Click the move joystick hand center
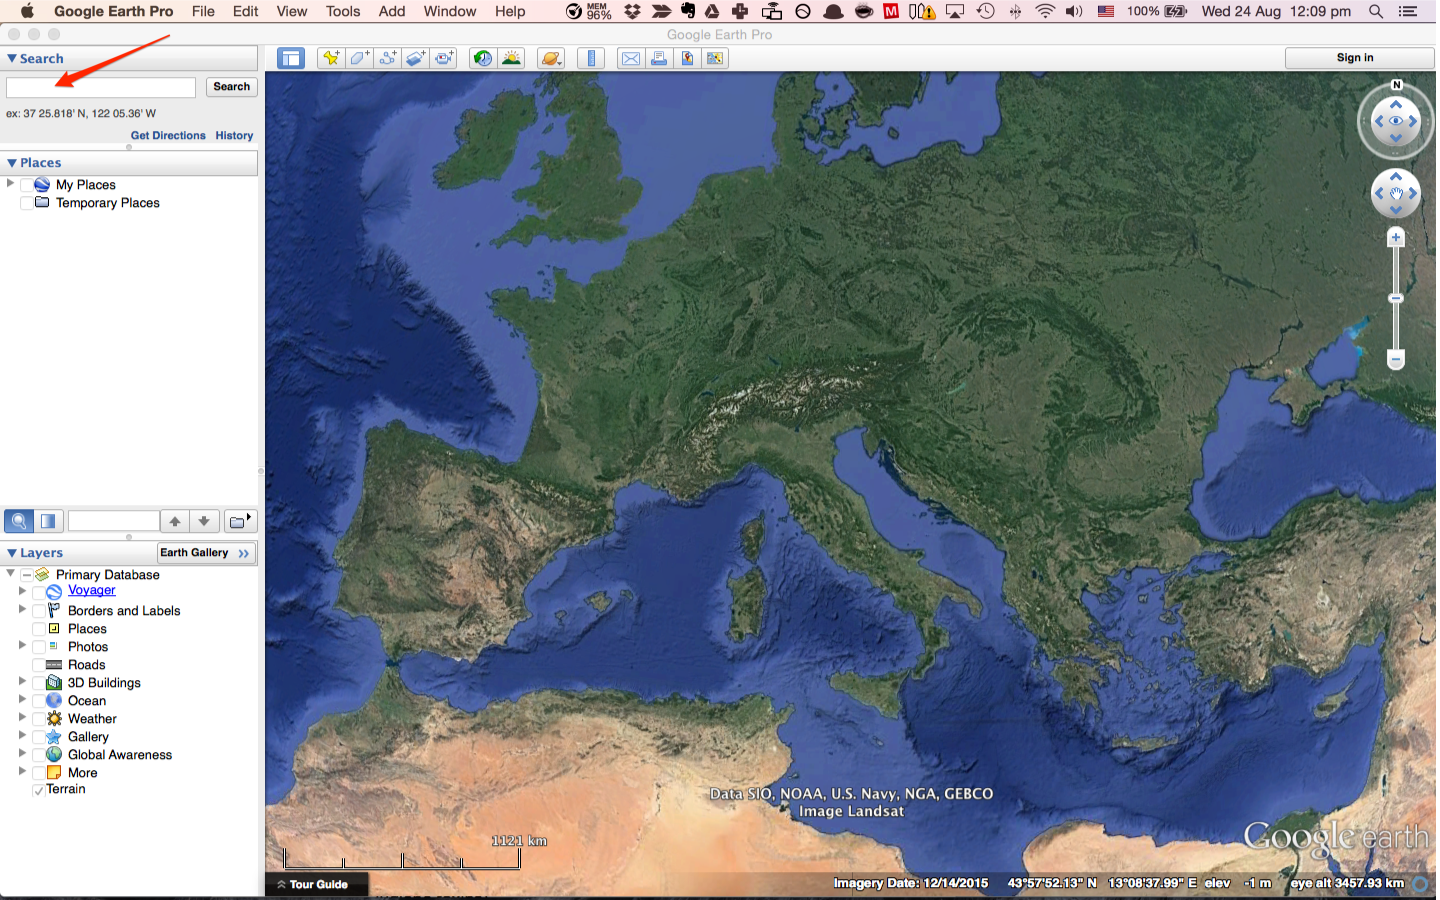This screenshot has height=900, width=1440. (x=1396, y=193)
